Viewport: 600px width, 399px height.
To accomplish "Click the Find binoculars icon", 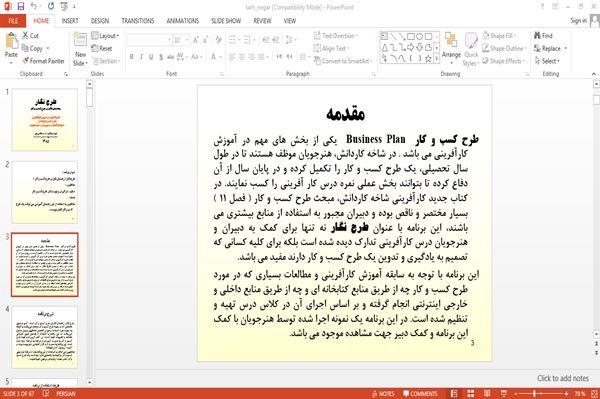I will click(x=538, y=36).
